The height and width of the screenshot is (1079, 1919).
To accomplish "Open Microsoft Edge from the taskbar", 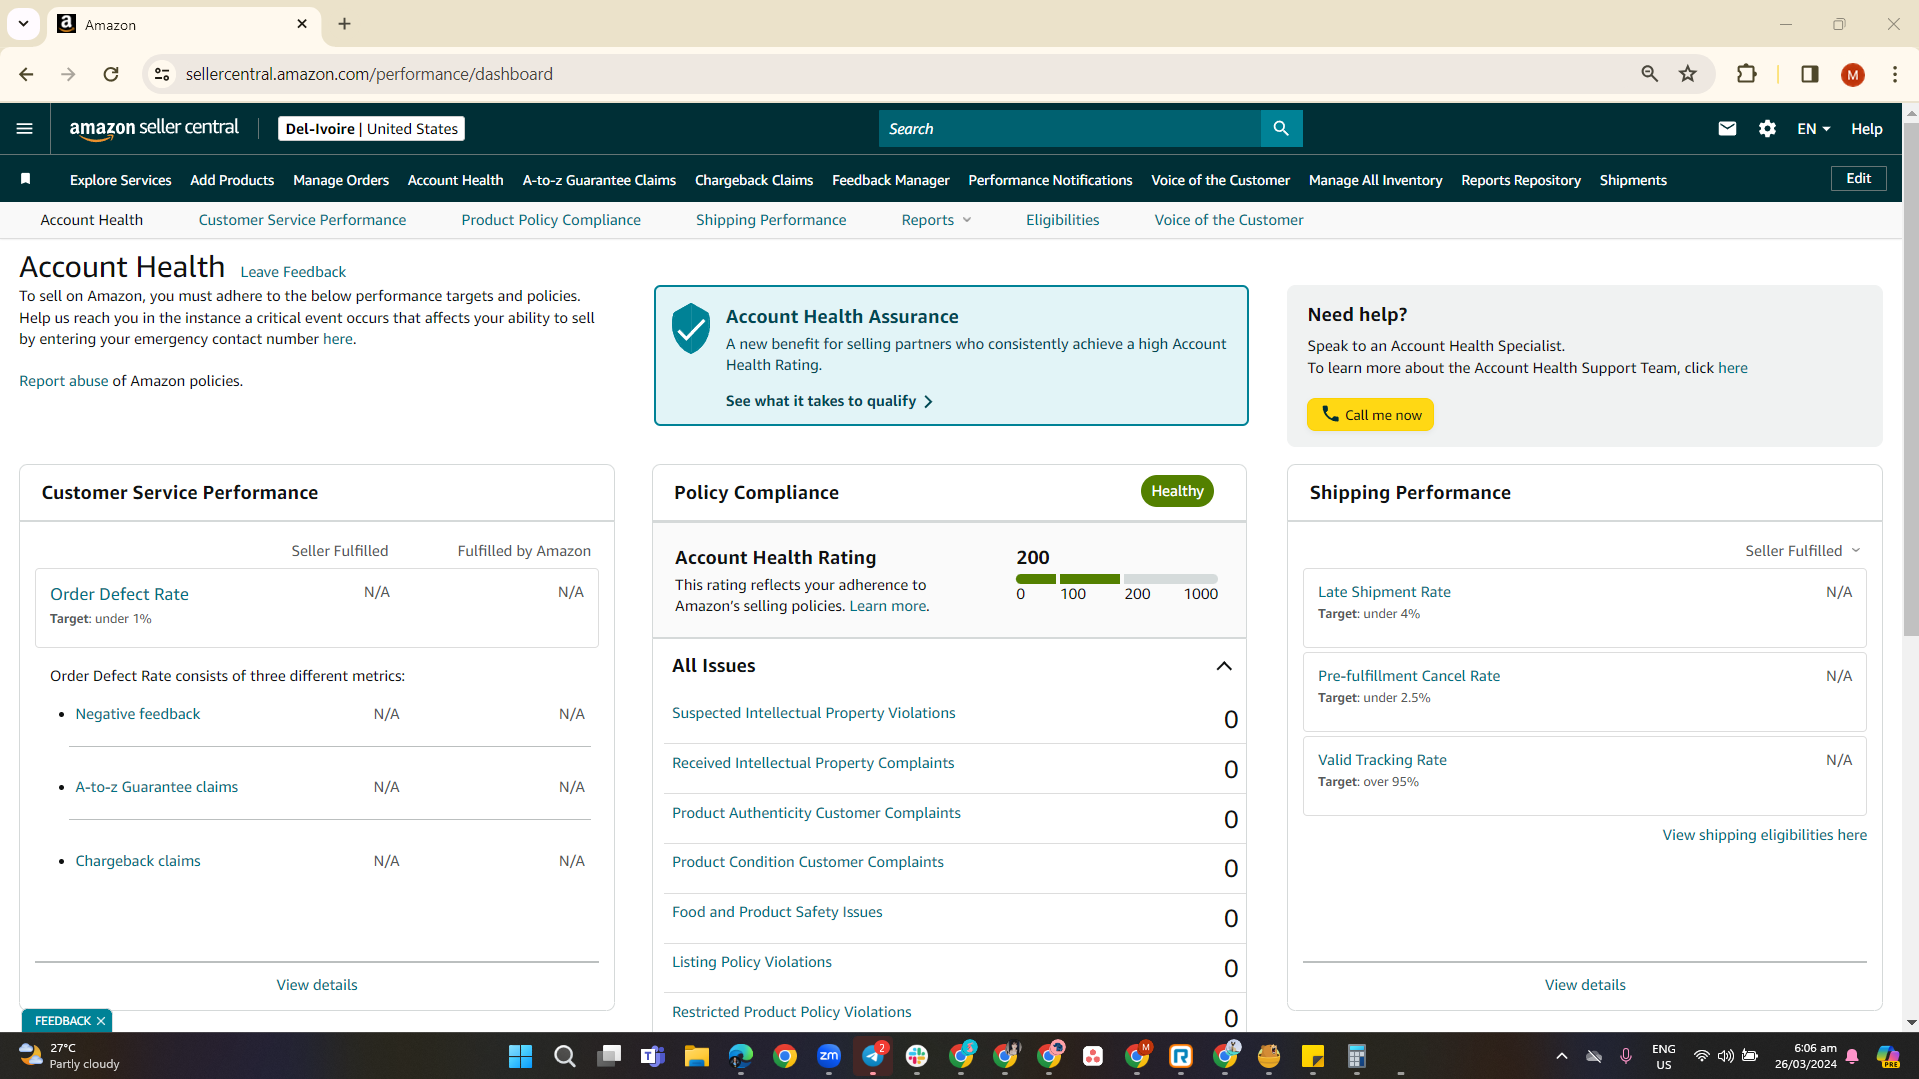I will (x=741, y=1056).
